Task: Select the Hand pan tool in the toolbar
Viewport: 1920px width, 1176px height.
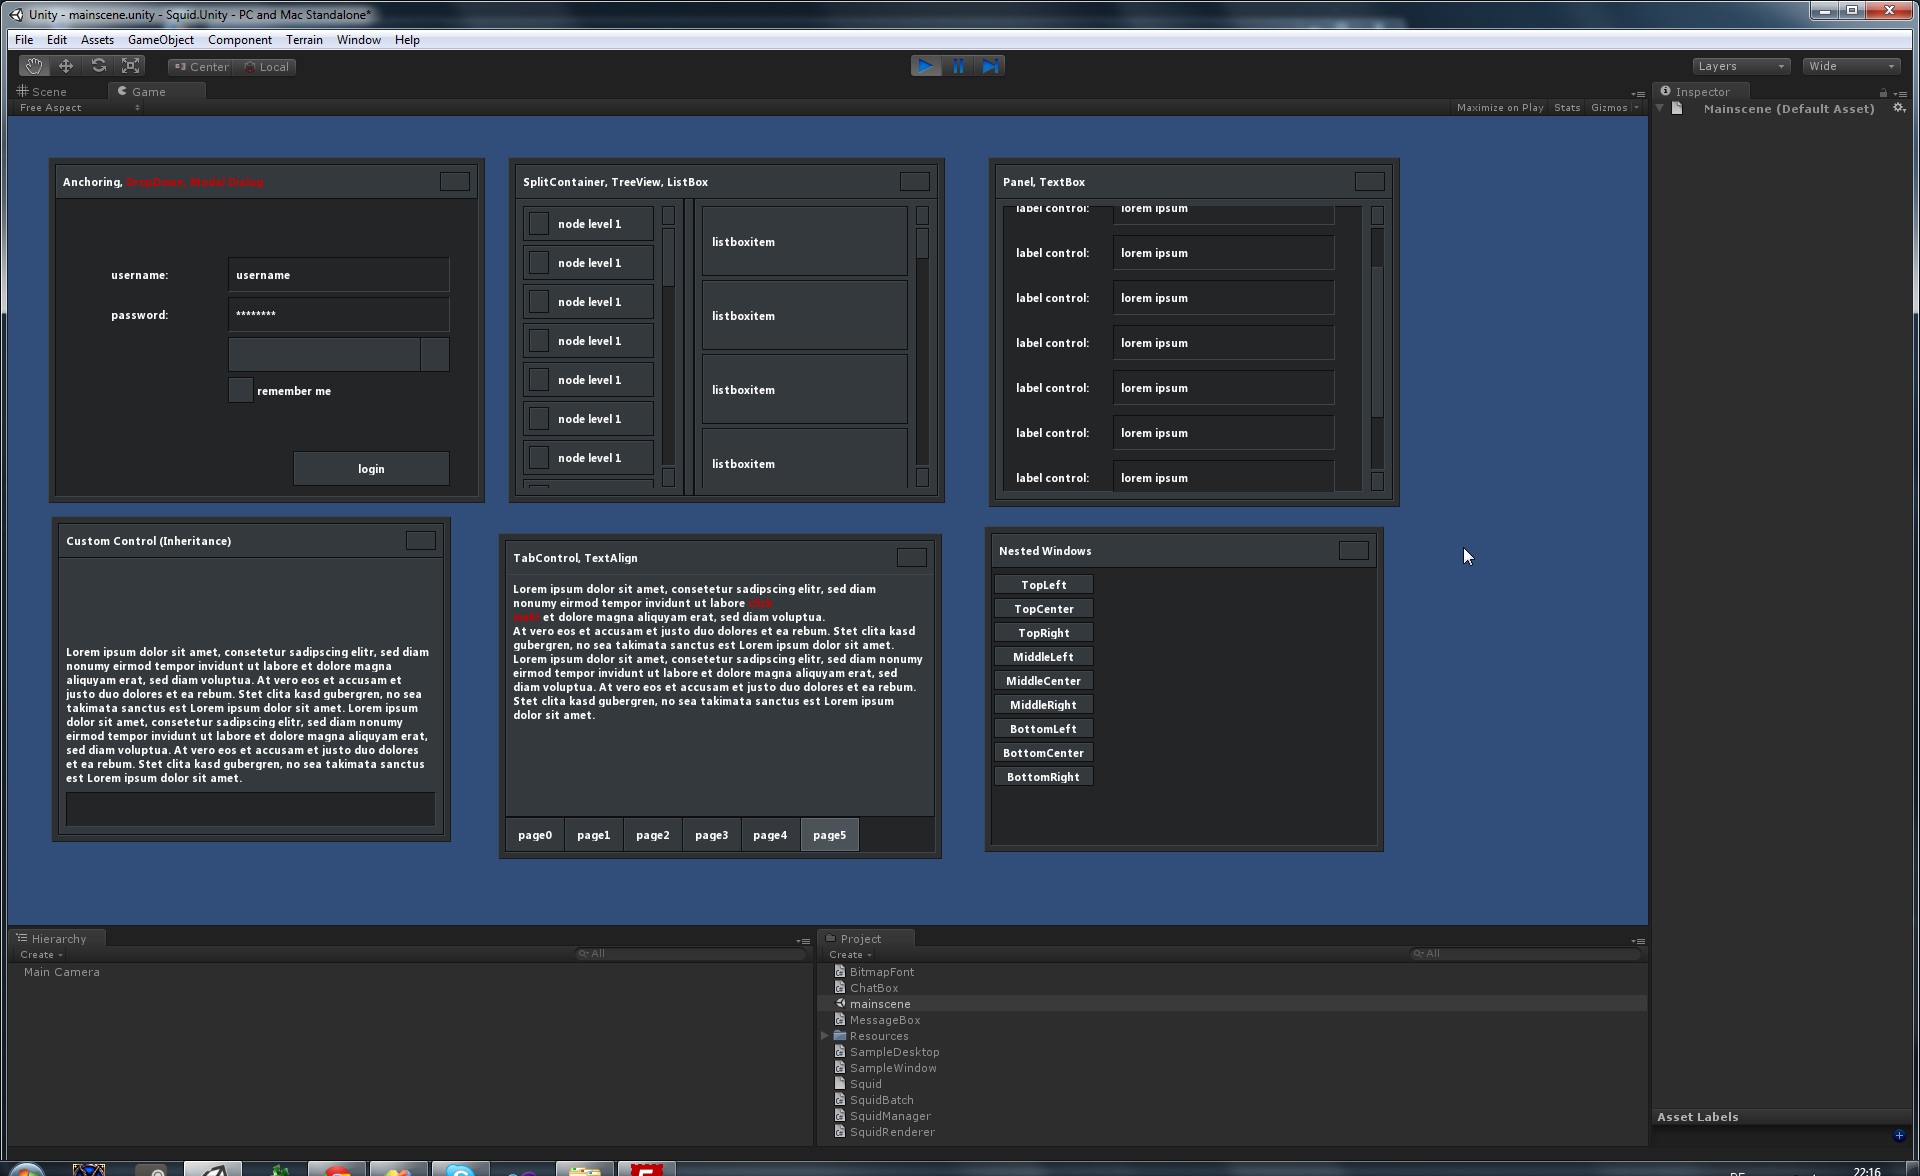Action: pyautogui.click(x=33, y=65)
